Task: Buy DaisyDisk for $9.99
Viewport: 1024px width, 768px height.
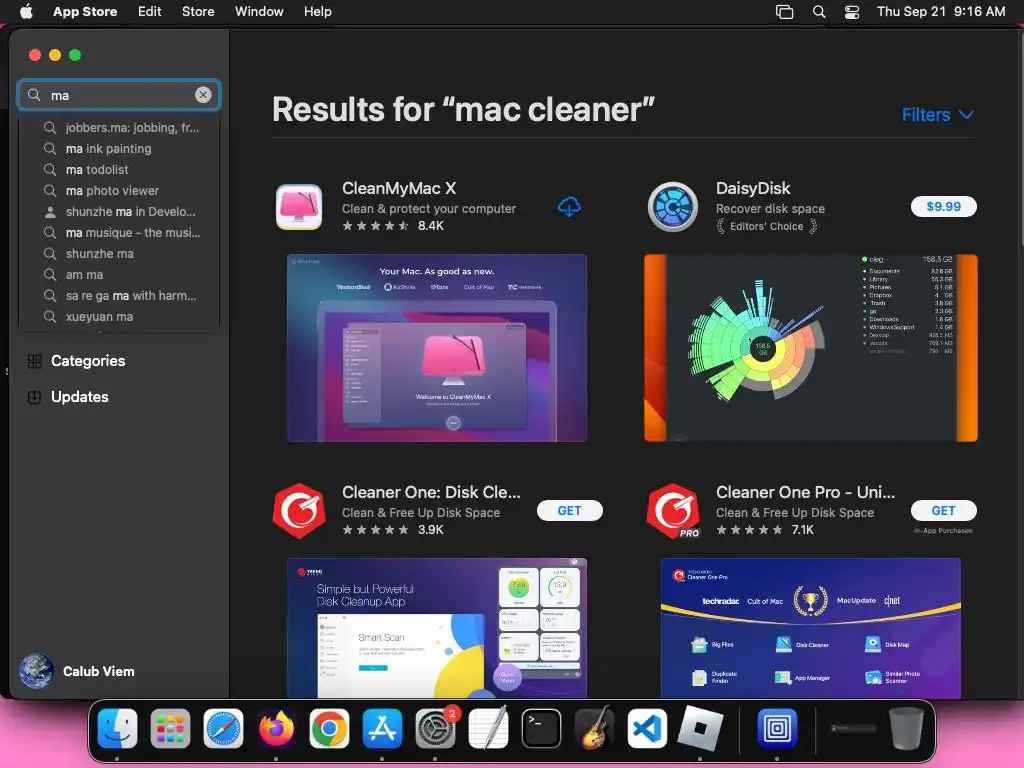Action: 944,206
